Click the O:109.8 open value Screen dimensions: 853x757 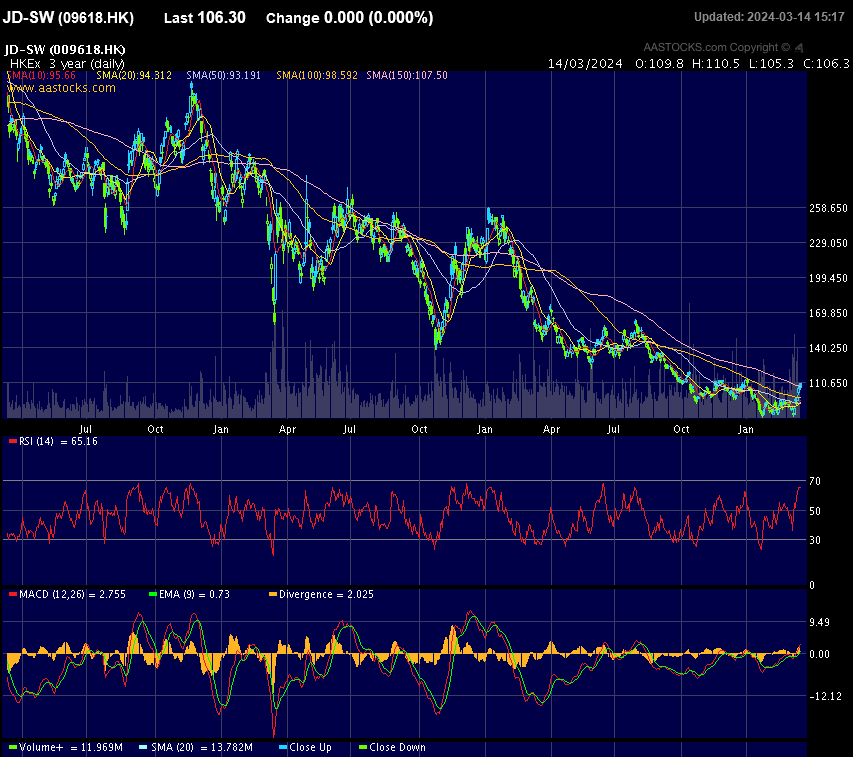pos(659,64)
